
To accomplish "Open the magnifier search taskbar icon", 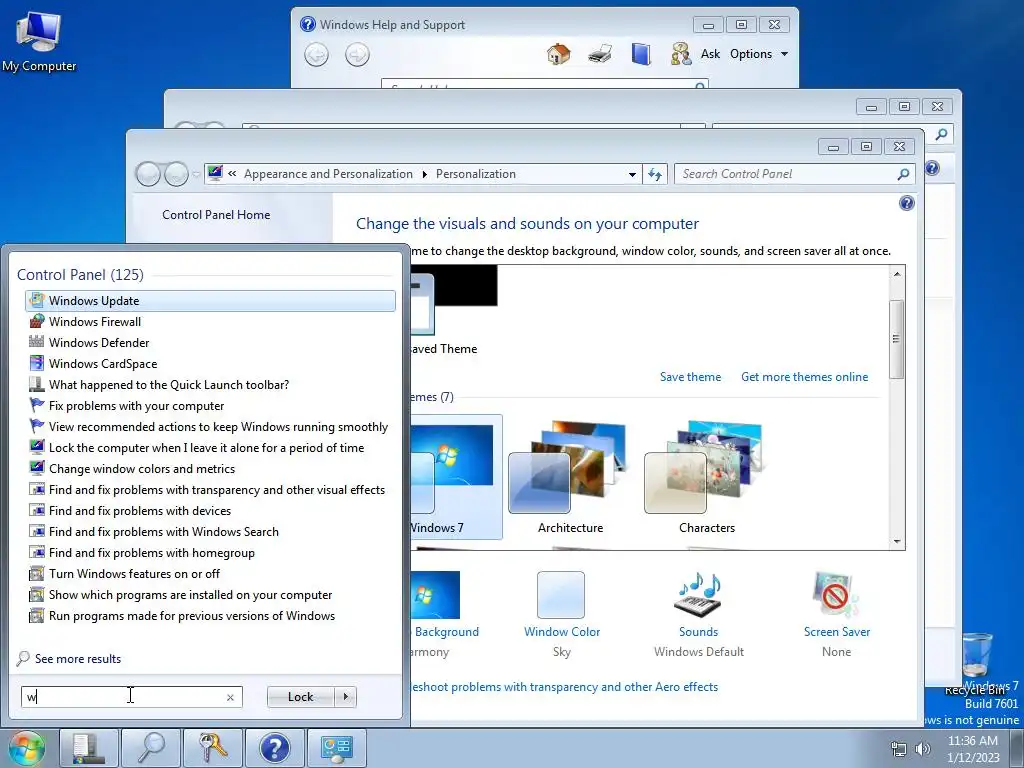I will (151, 748).
